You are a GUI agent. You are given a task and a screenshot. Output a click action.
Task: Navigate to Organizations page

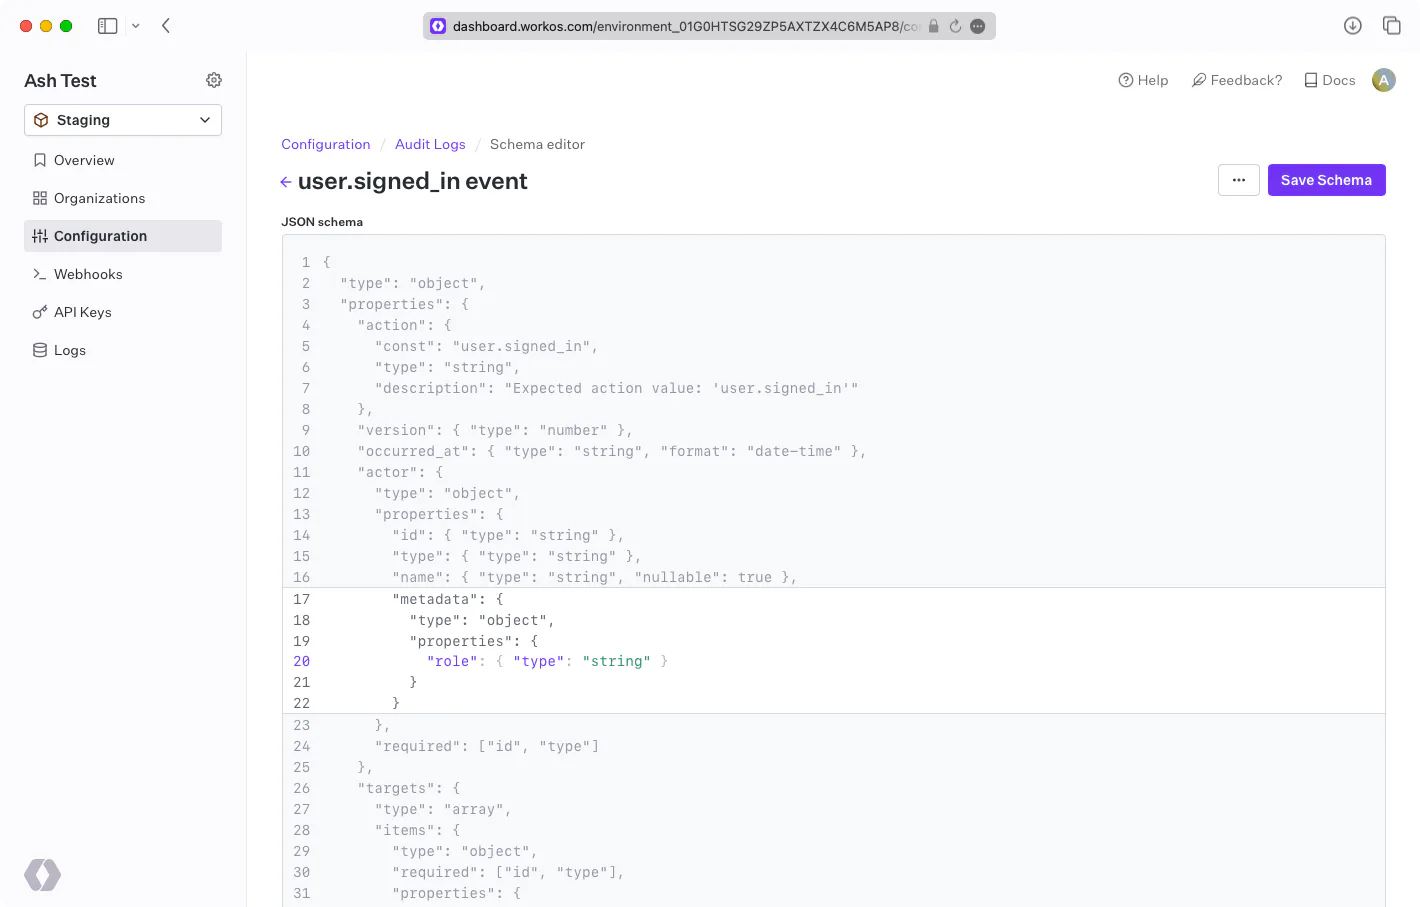[x=123, y=198]
